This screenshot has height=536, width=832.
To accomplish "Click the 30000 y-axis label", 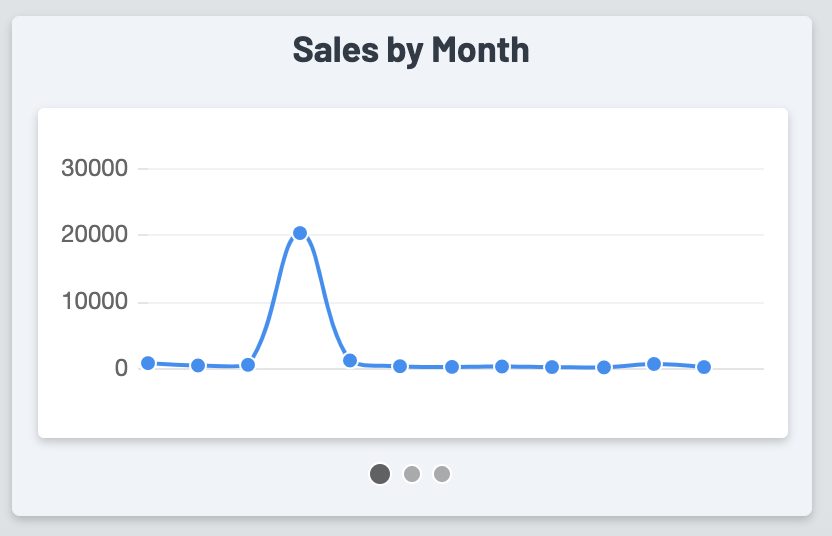I will 95,168.
